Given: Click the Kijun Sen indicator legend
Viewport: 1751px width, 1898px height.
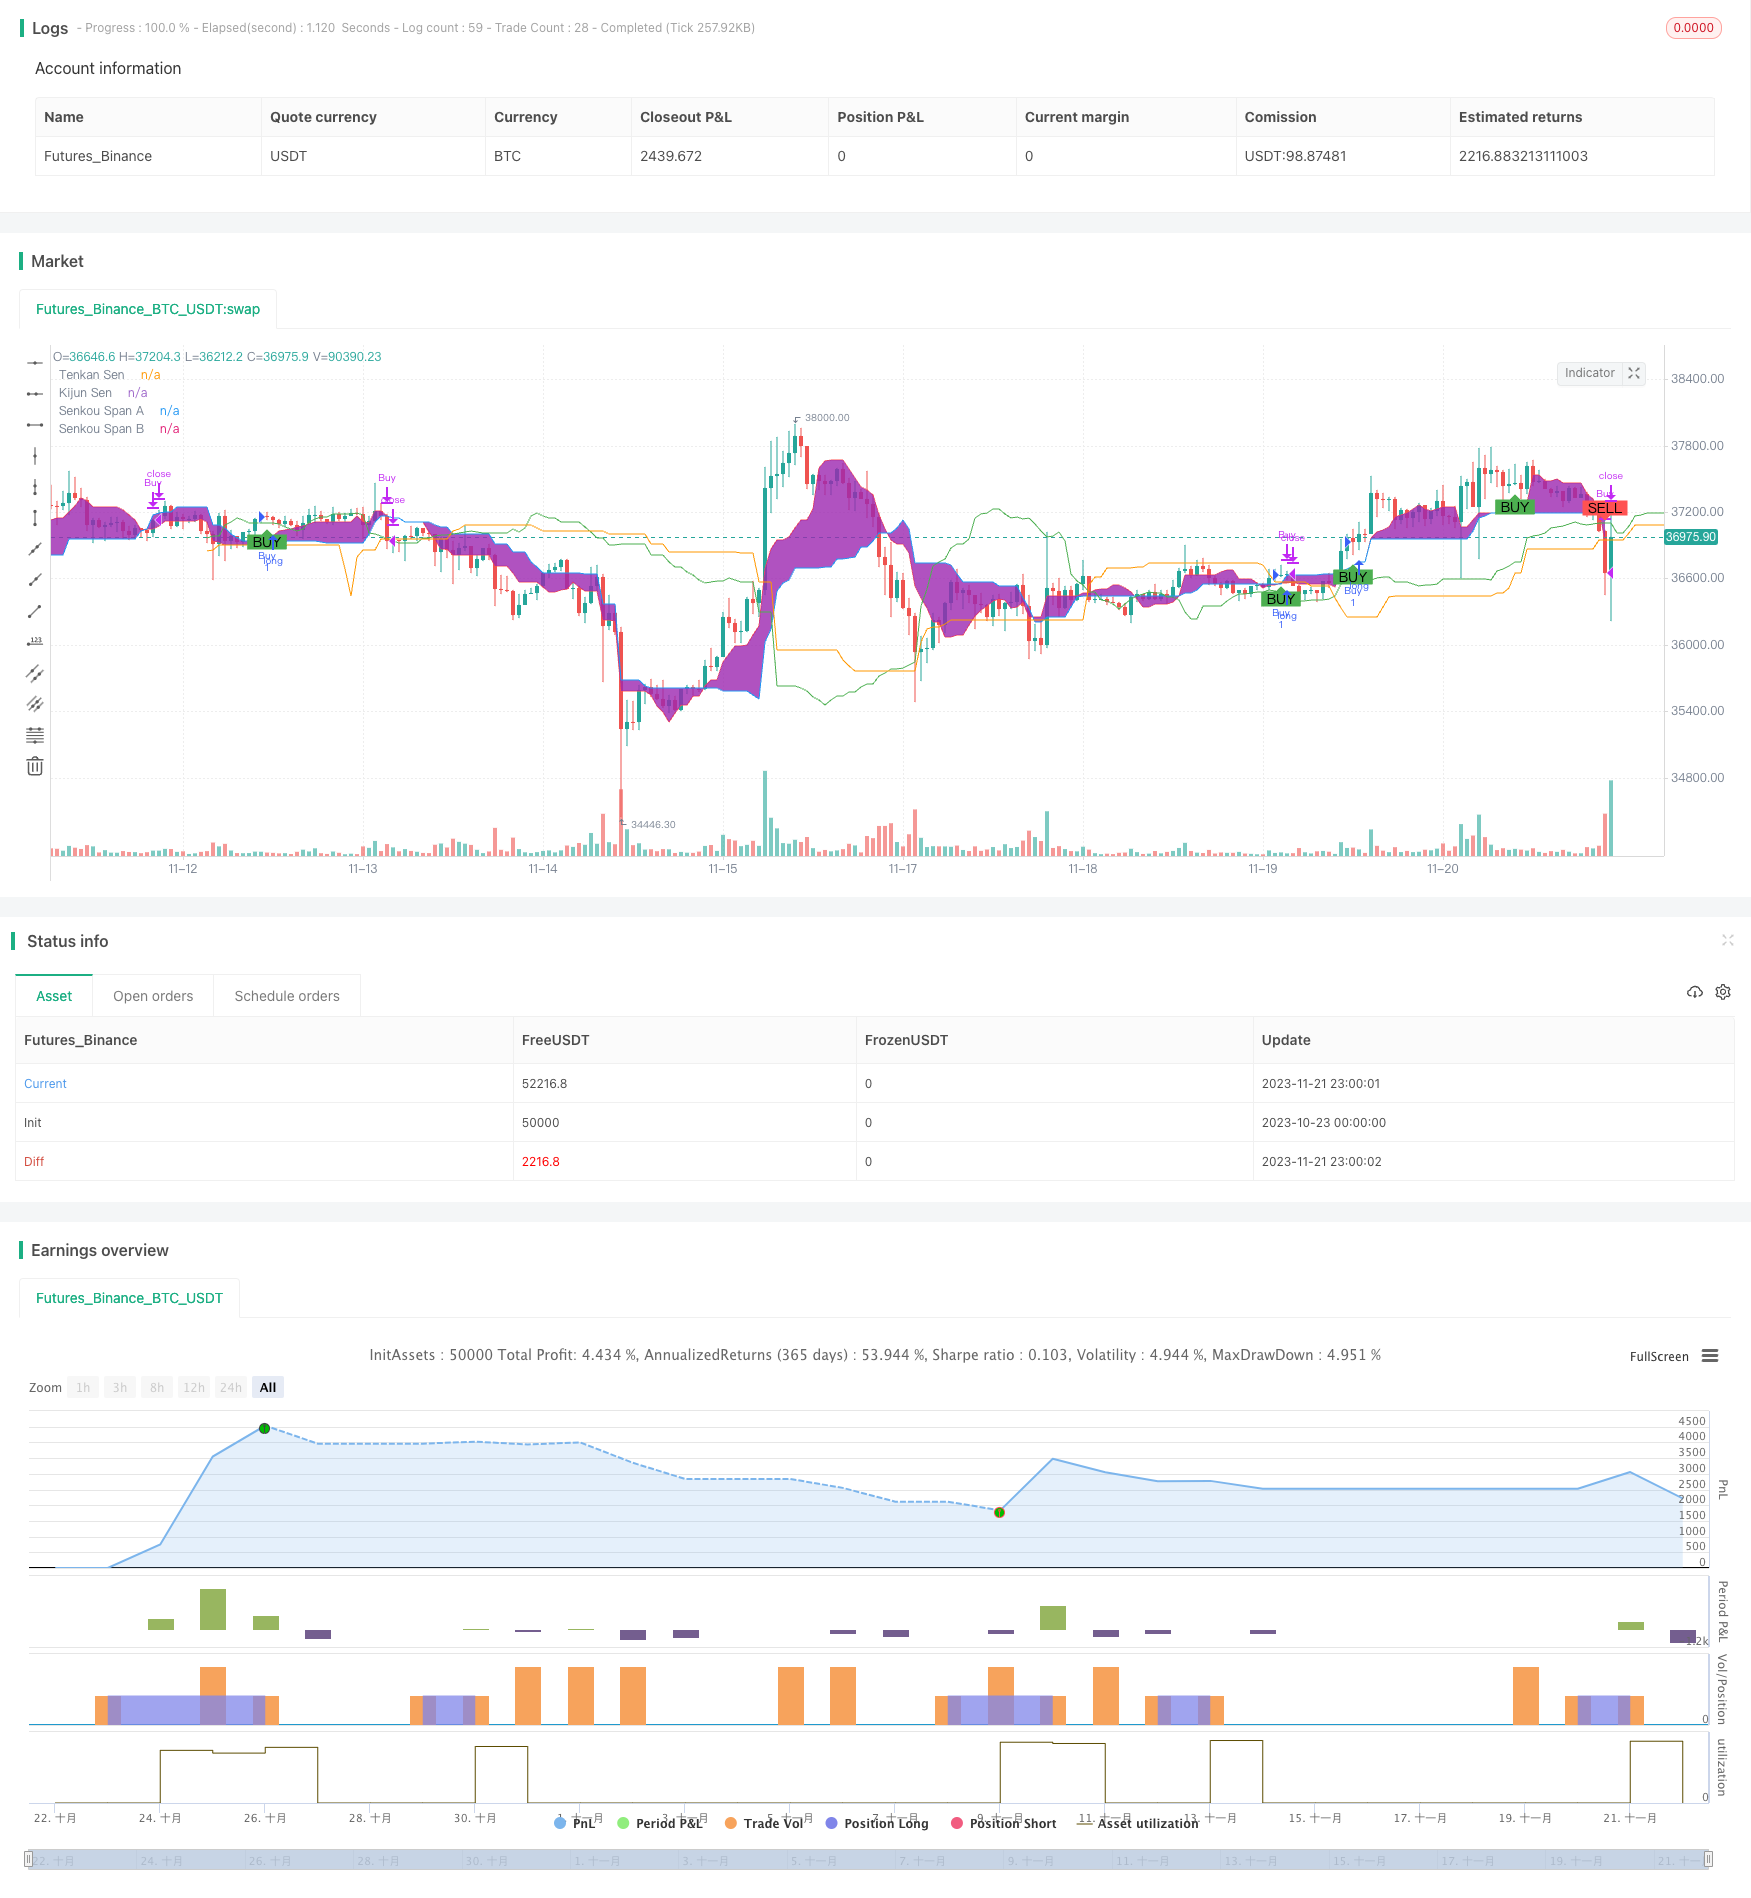Looking at the screenshot, I should (x=85, y=393).
